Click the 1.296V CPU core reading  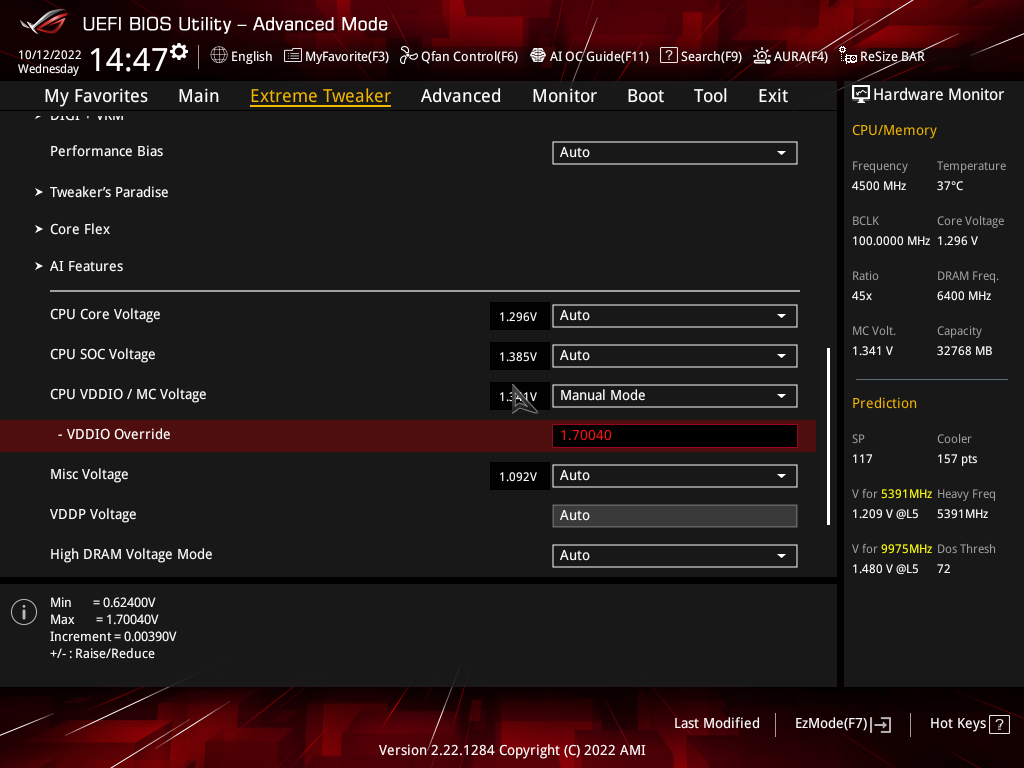click(519, 317)
